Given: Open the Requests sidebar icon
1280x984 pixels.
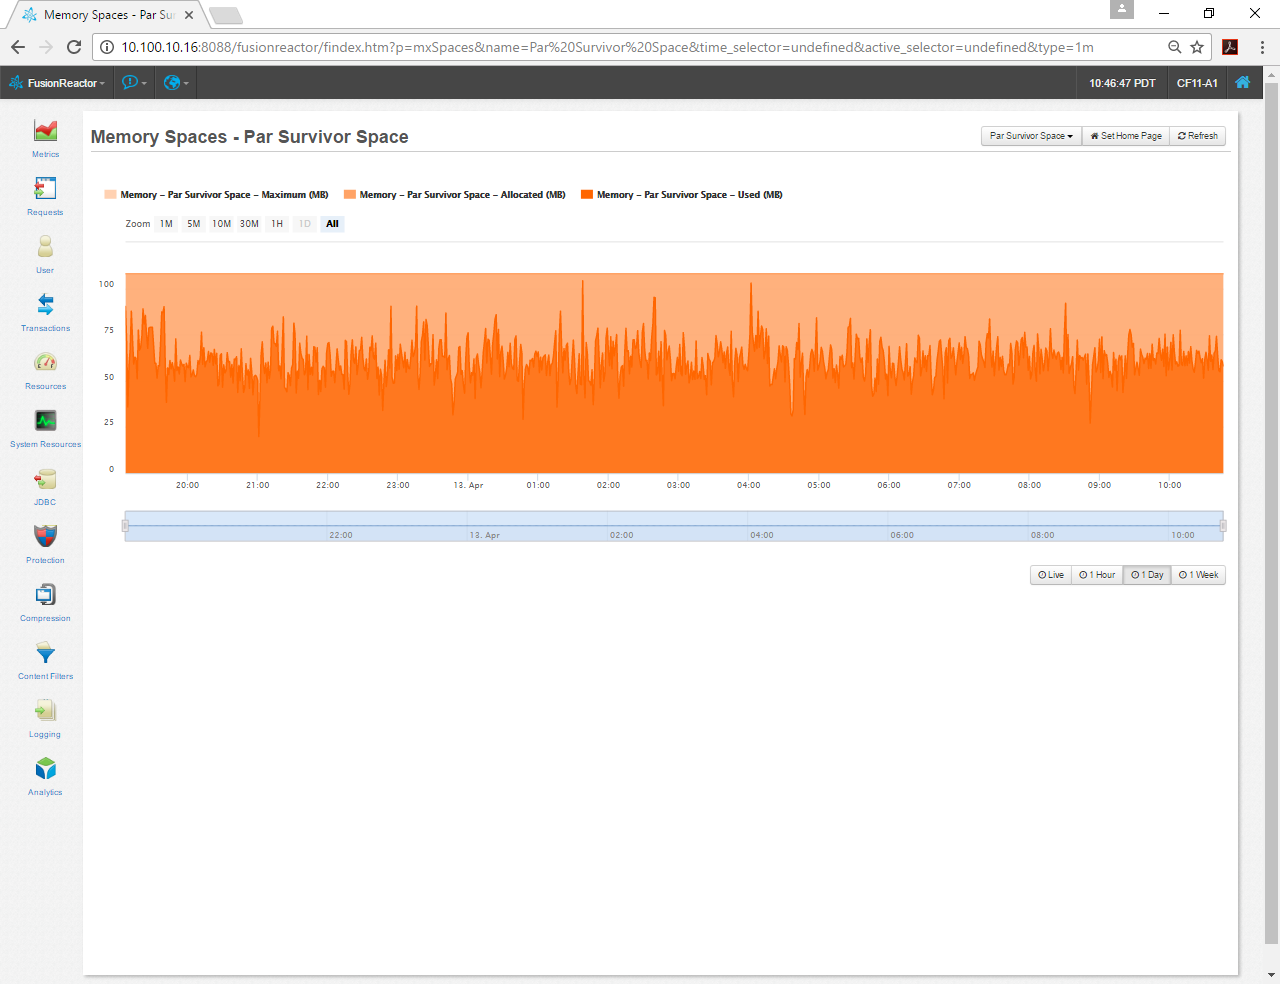Looking at the screenshot, I should pyautogui.click(x=45, y=189).
